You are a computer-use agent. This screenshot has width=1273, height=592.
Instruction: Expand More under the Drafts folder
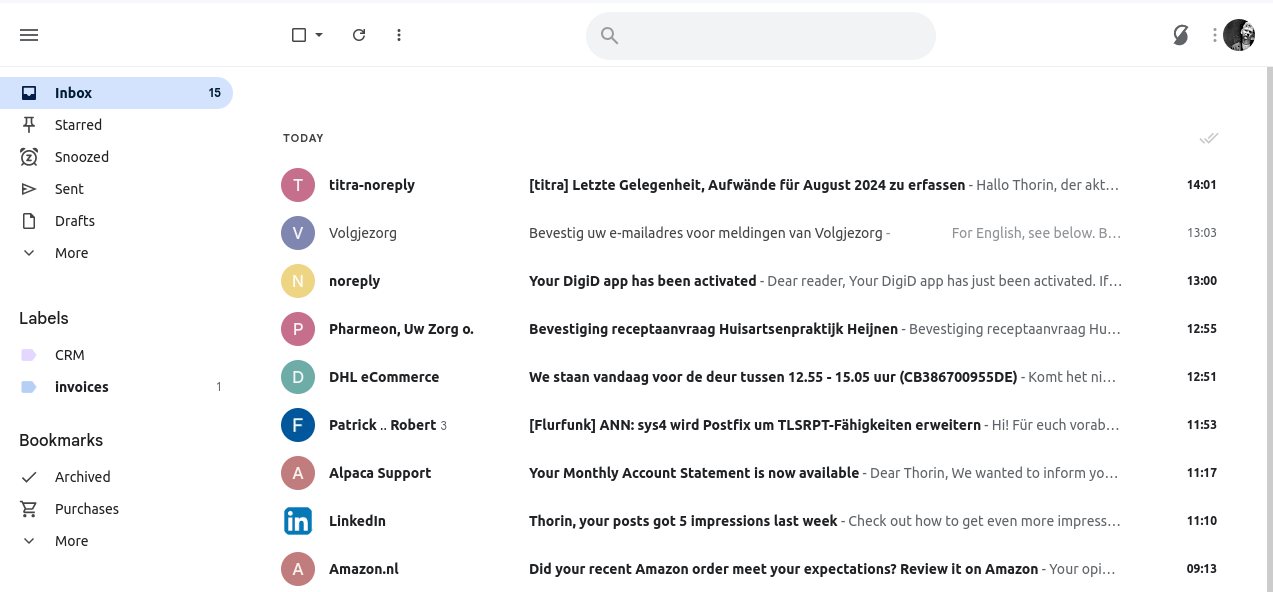click(71, 253)
